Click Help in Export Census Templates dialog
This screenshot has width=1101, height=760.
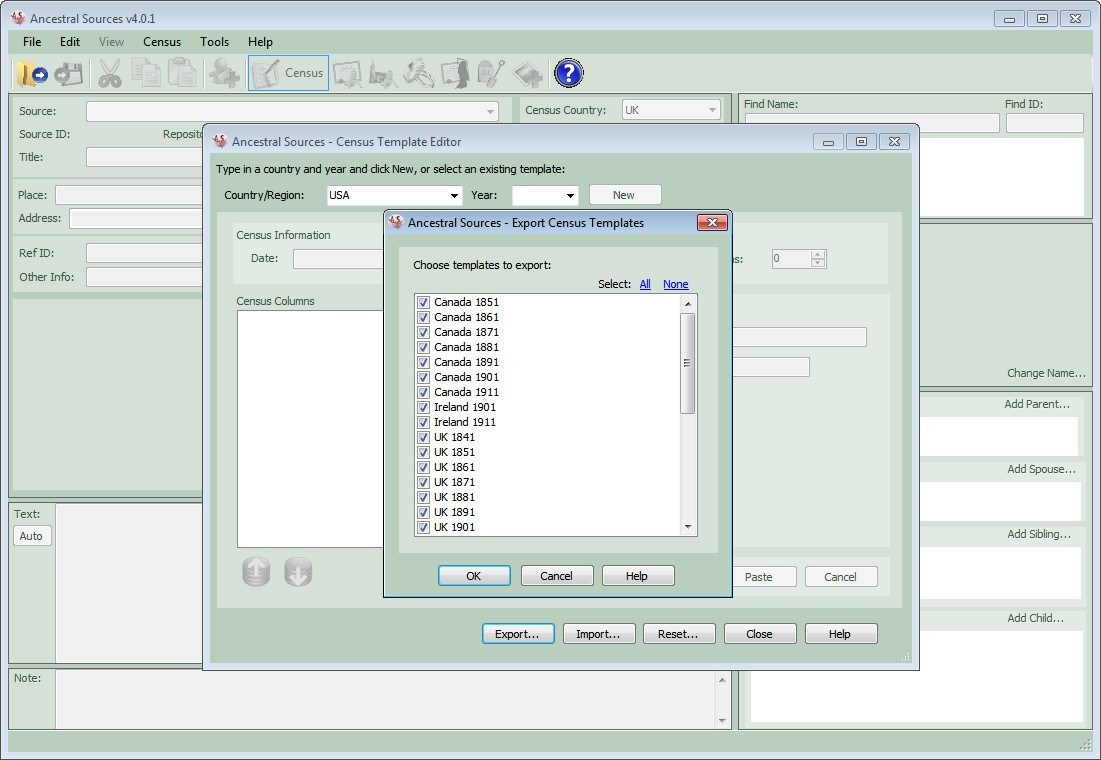[638, 576]
